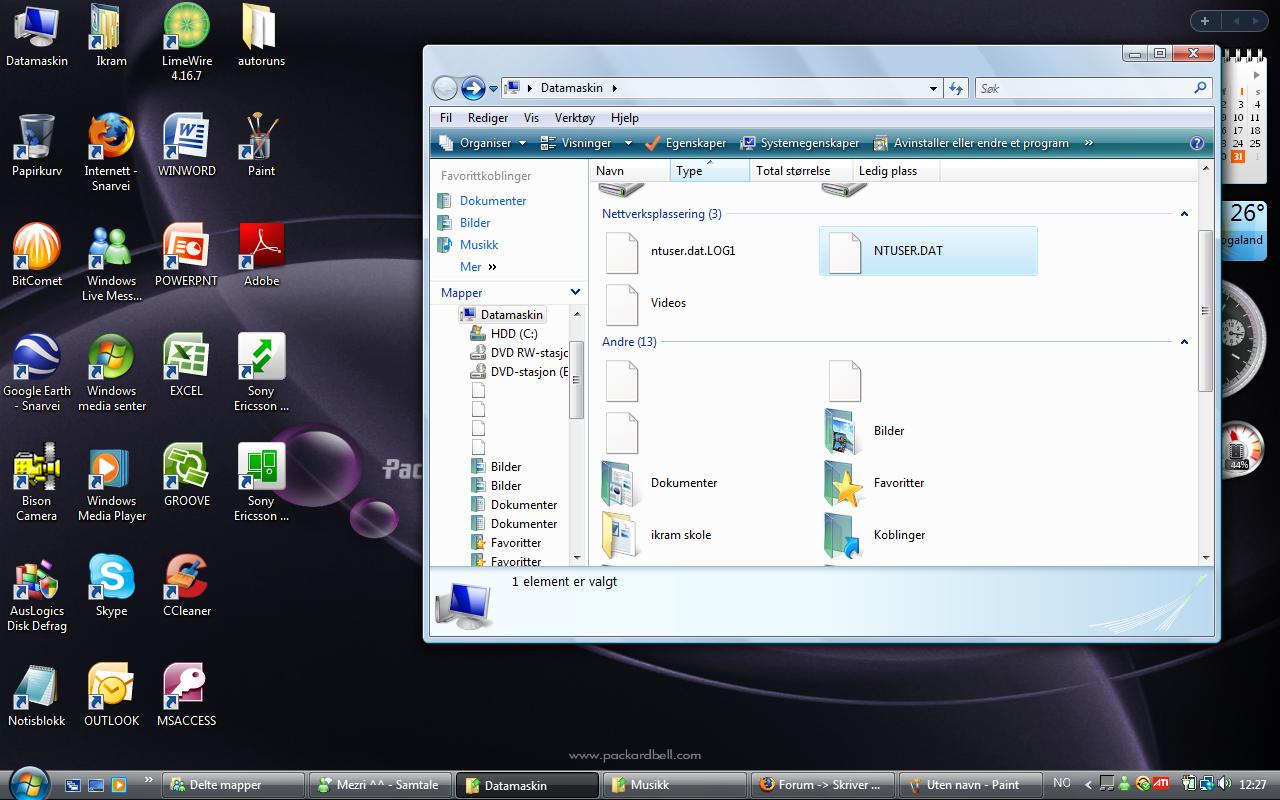The image size is (1280, 800).
Task: Click Avinstaller eller endre et program
Action: pos(972,143)
